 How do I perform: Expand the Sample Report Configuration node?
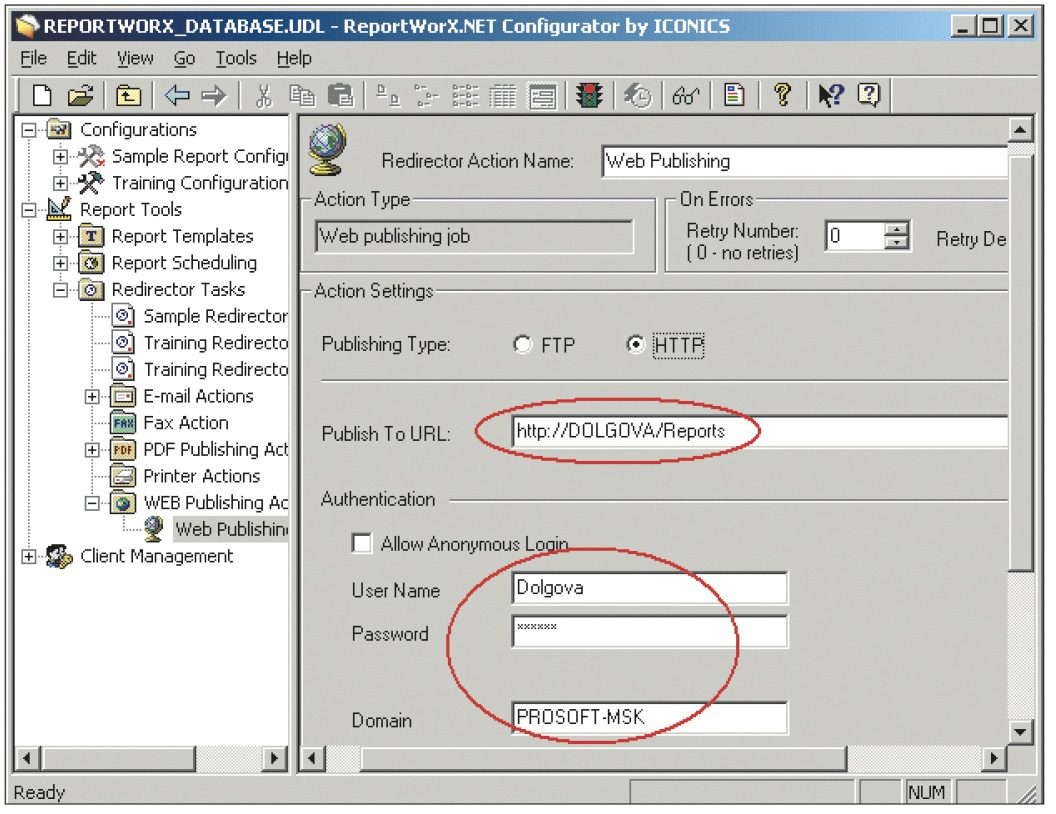tap(60, 157)
